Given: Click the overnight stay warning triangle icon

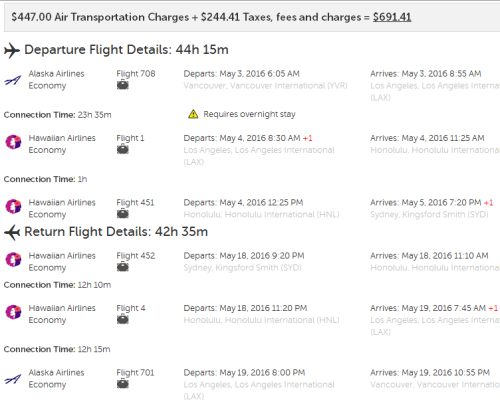Looking at the screenshot, I should coord(193,114).
